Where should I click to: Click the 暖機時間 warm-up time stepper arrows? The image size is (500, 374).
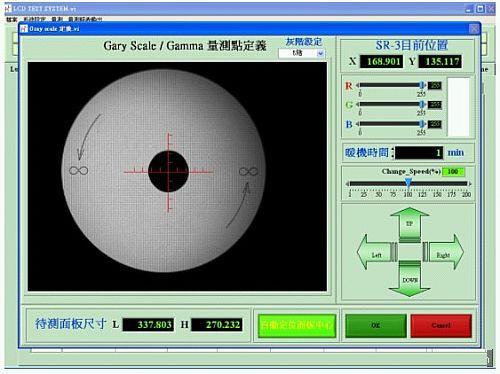[x=393, y=153]
